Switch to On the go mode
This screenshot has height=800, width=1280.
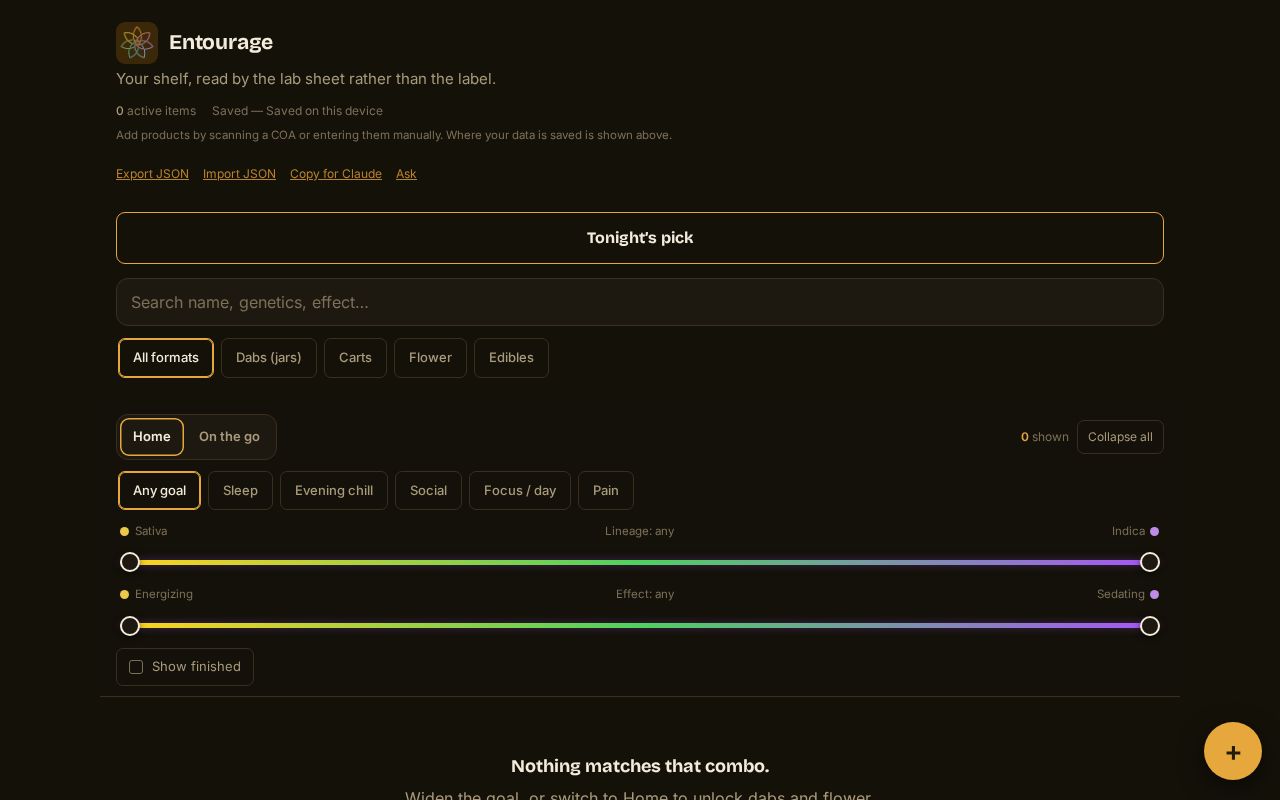point(229,437)
